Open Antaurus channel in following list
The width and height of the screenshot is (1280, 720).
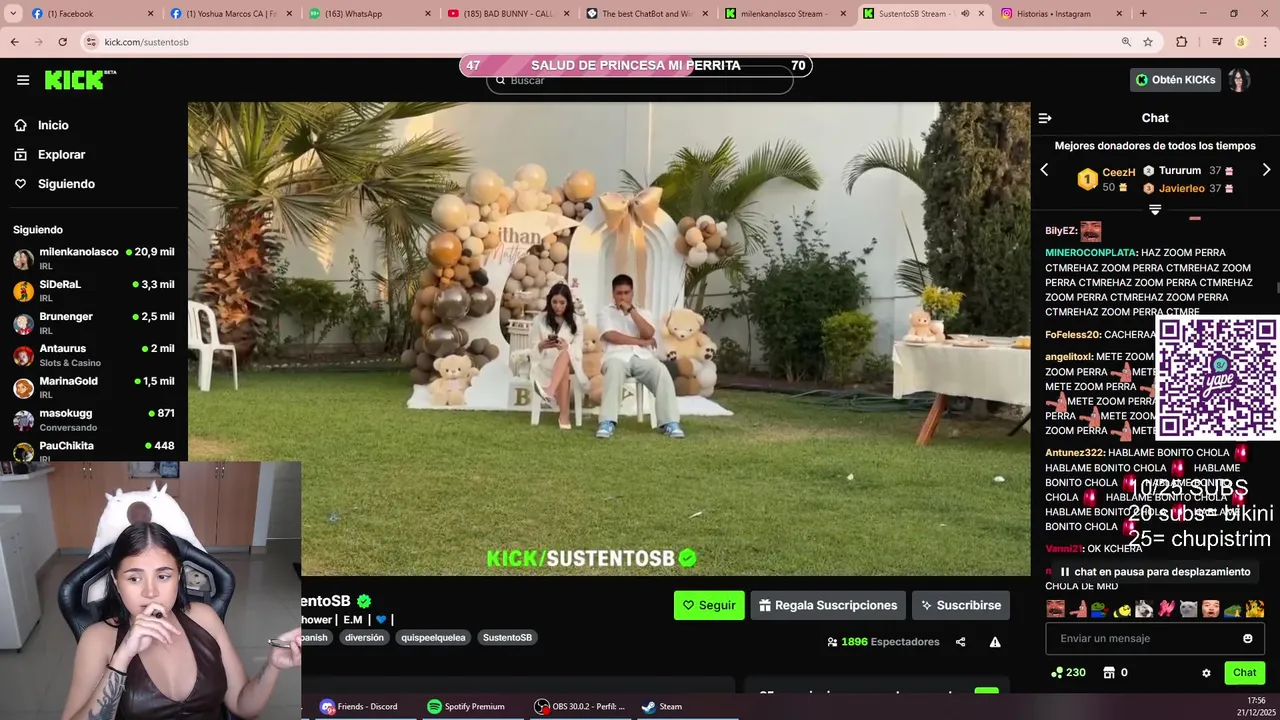pyautogui.click(x=94, y=354)
